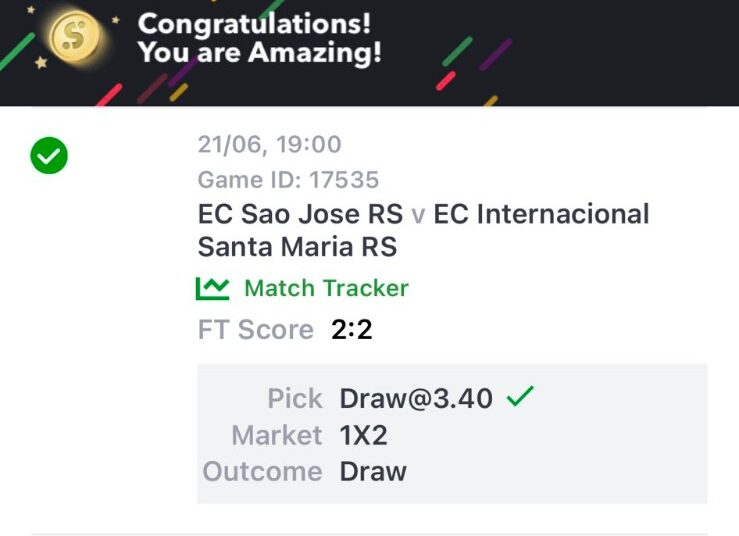
Task: Click the green won-bet checkmark circle
Action: (x=49, y=156)
